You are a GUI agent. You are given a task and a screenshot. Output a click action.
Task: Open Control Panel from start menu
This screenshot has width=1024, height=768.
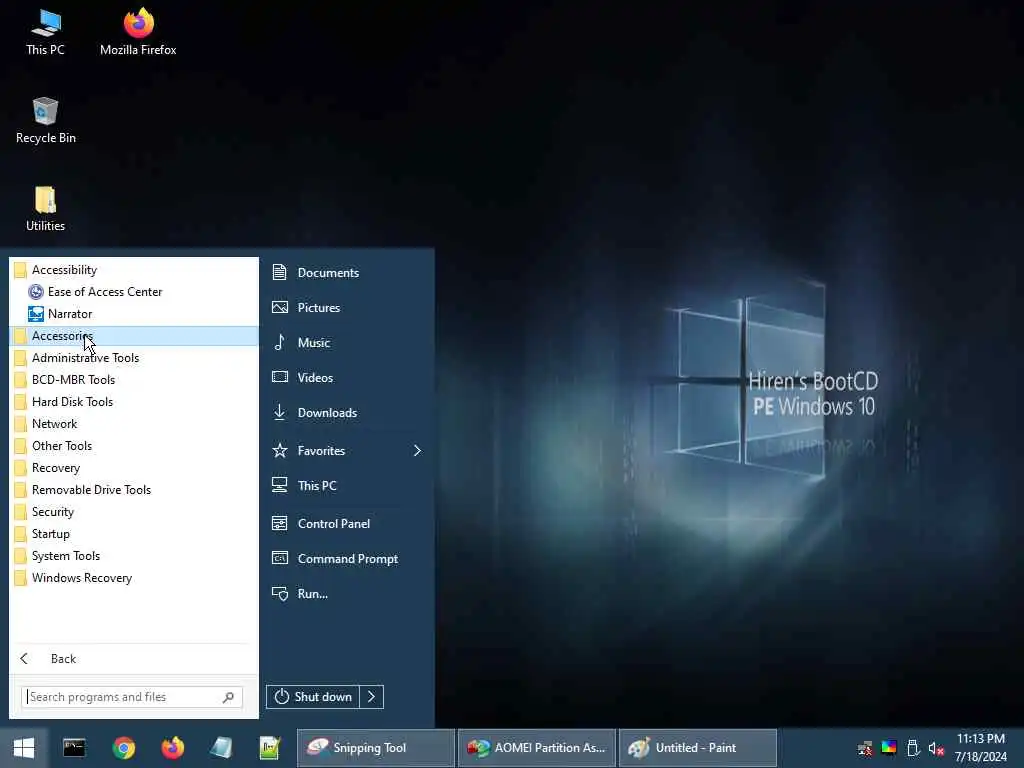coord(347,524)
